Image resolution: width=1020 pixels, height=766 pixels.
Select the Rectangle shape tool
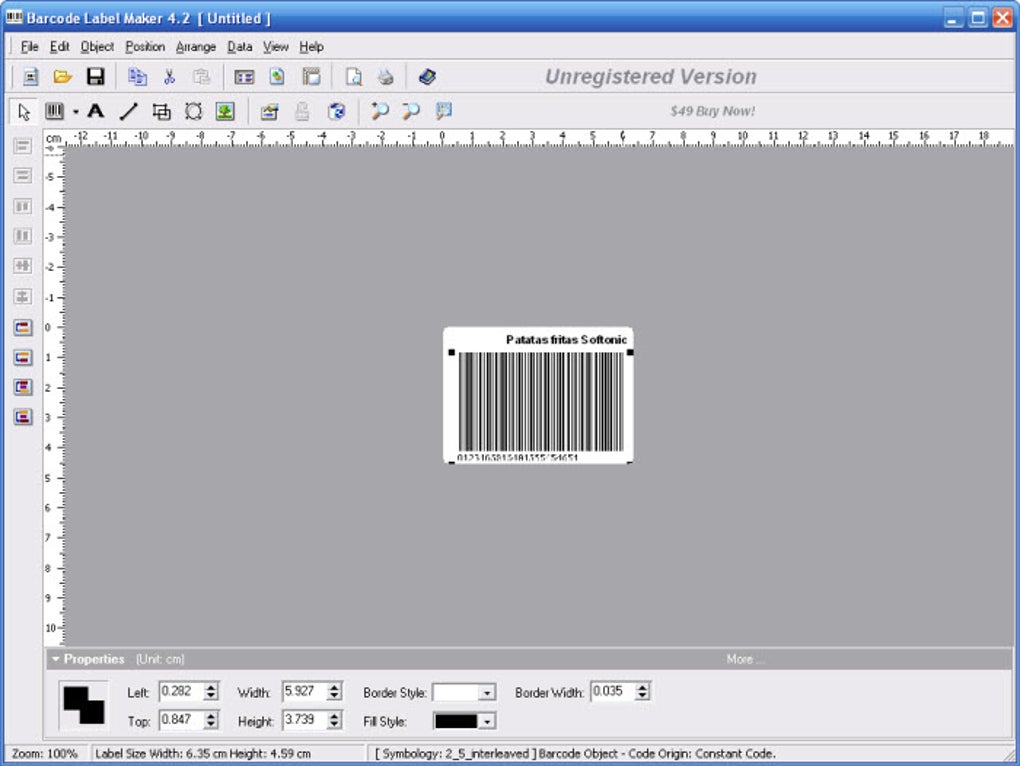[x=161, y=112]
